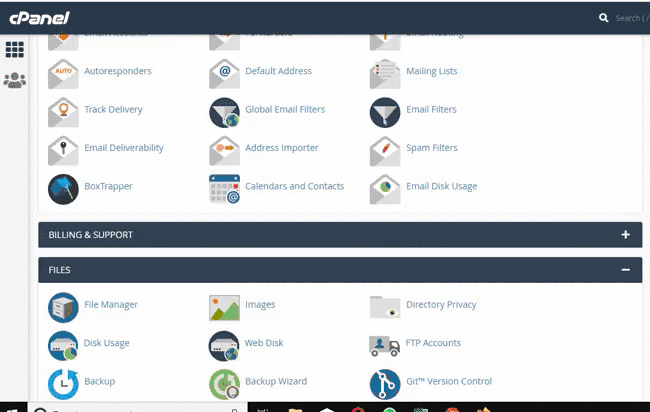The image size is (650, 412).
Task: Click the Calendars and Contacts icon
Action: coord(224,189)
